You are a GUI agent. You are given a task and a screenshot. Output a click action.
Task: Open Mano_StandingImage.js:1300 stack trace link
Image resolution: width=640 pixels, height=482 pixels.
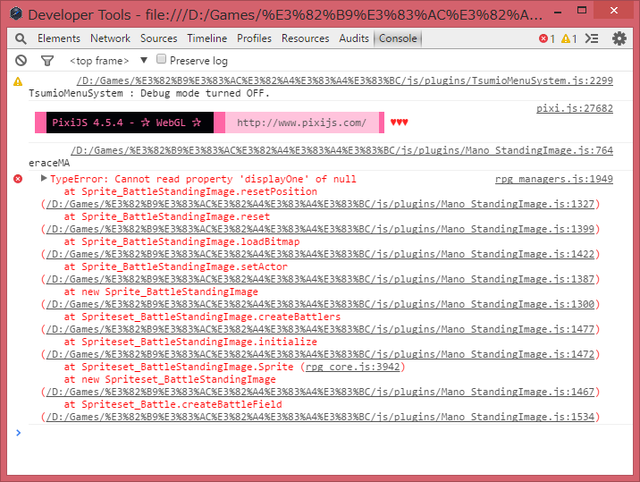(x=320, y=304)
